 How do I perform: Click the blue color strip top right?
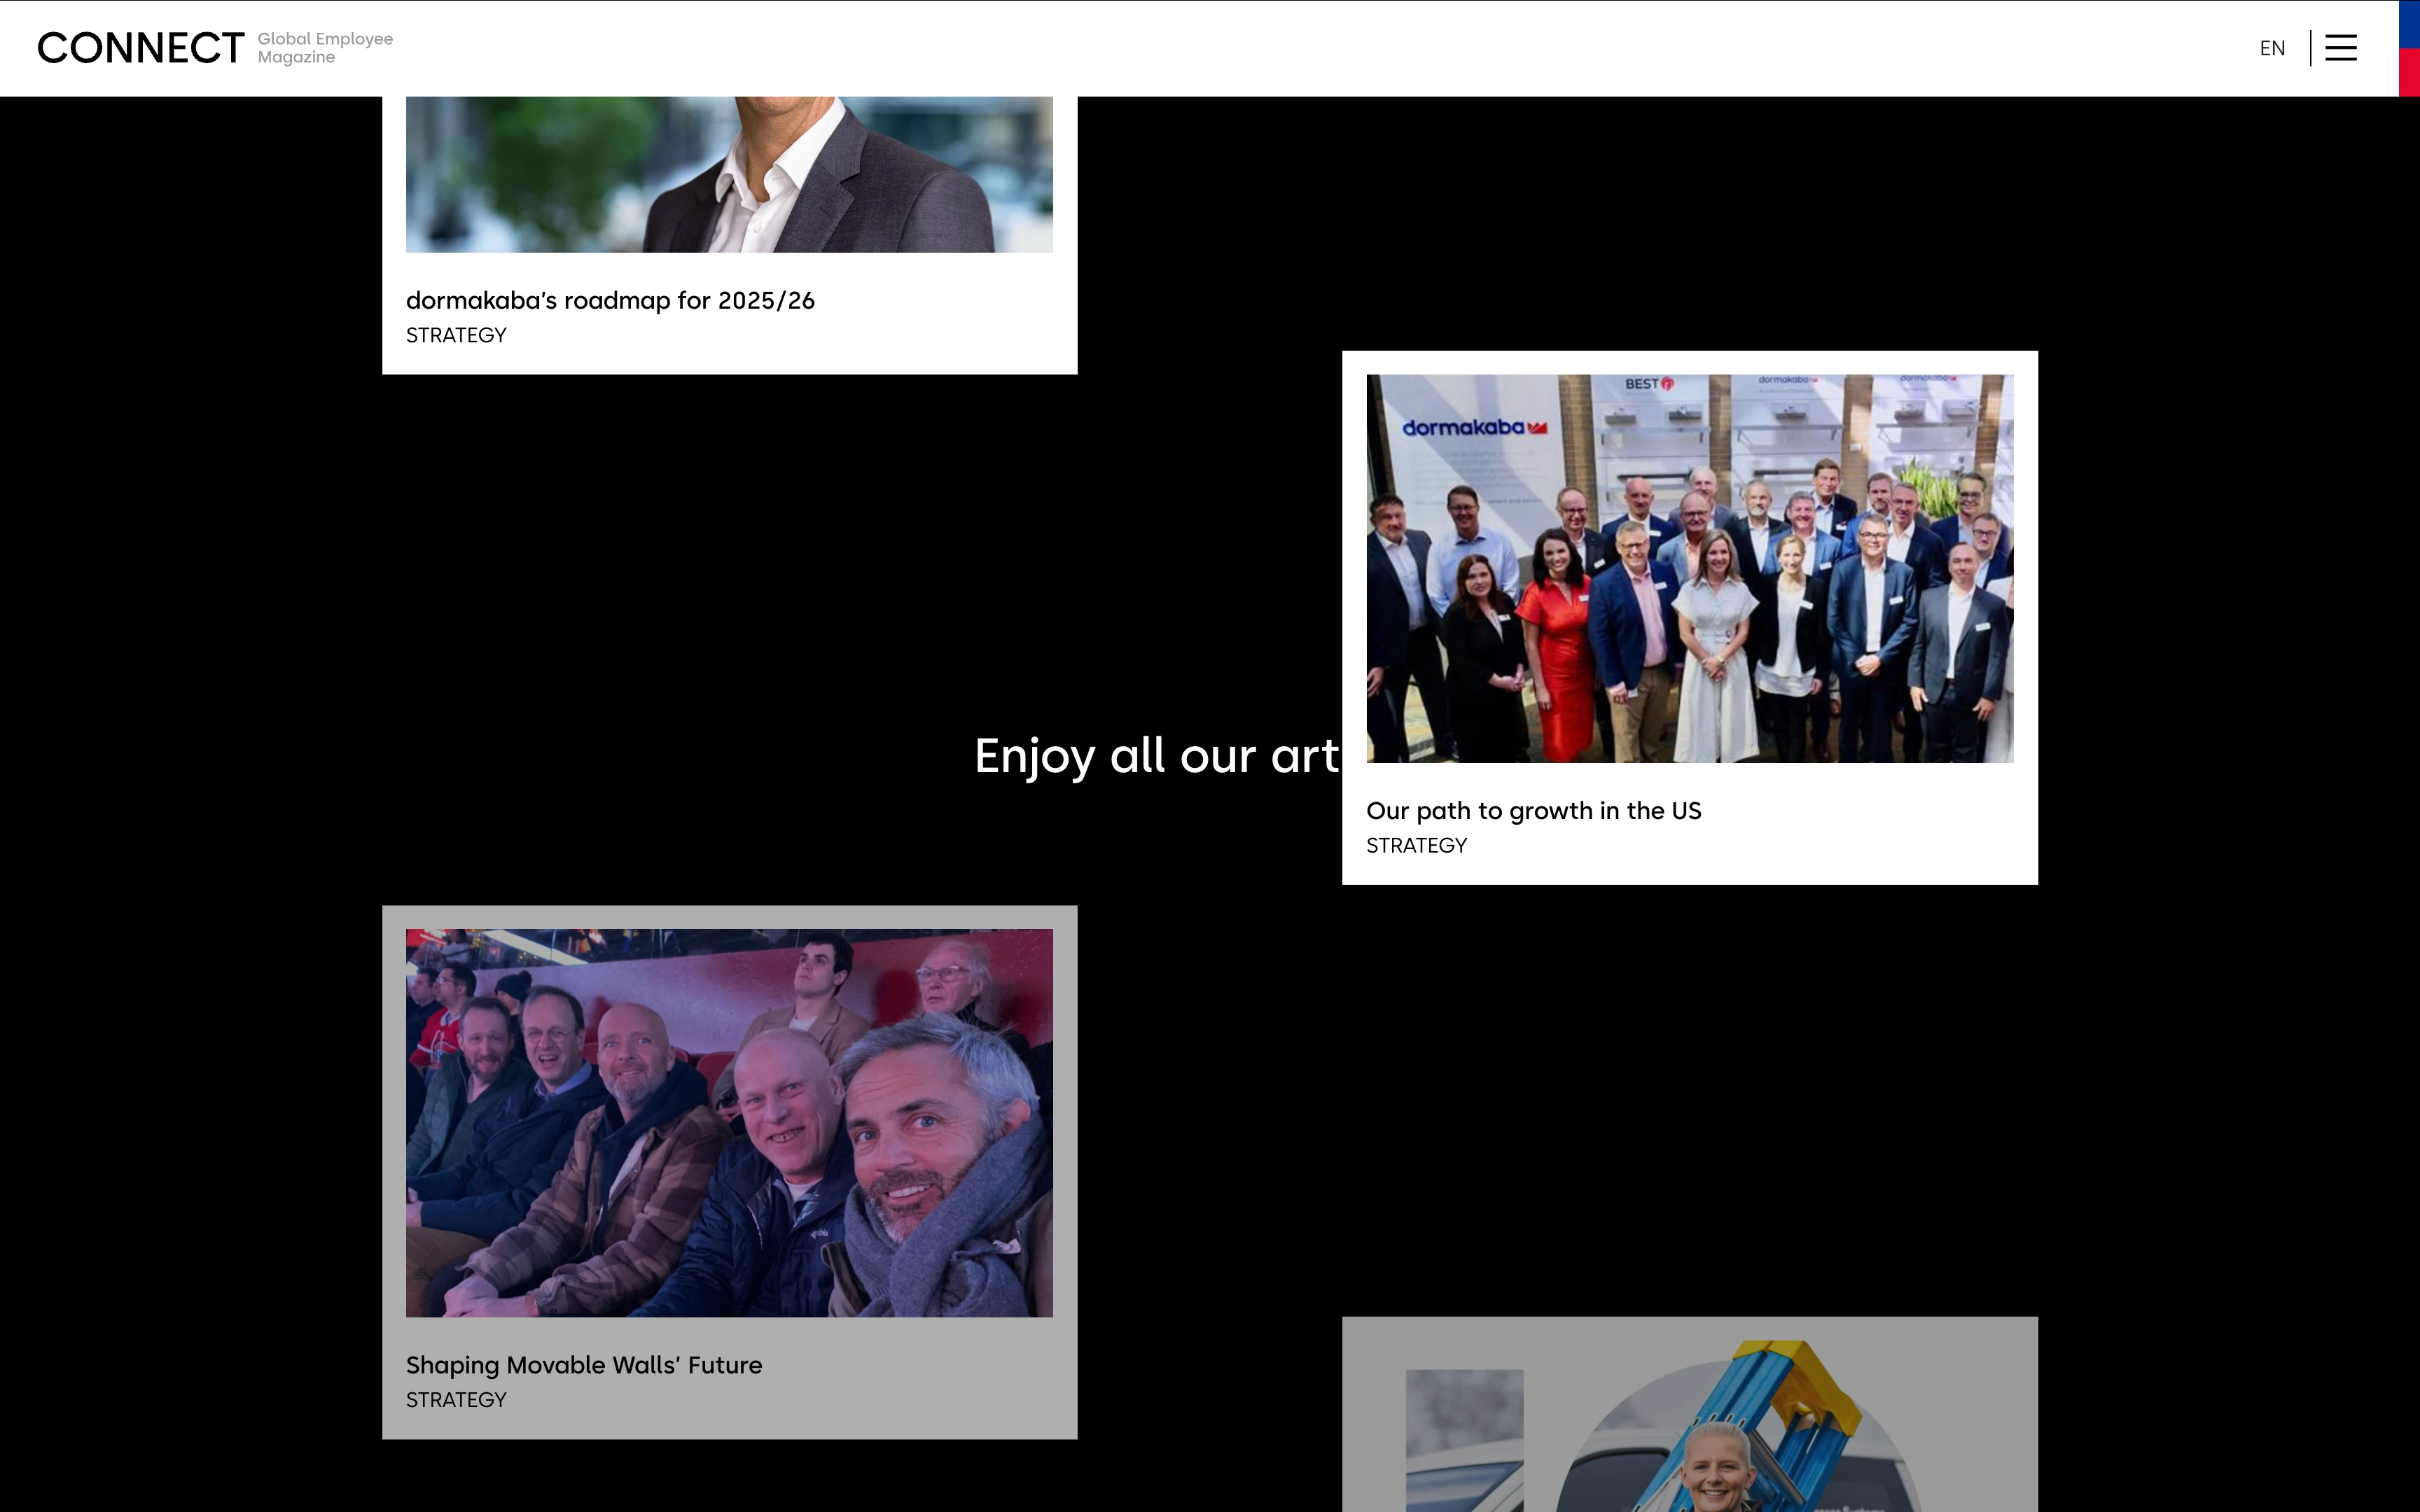(2409, 24)
